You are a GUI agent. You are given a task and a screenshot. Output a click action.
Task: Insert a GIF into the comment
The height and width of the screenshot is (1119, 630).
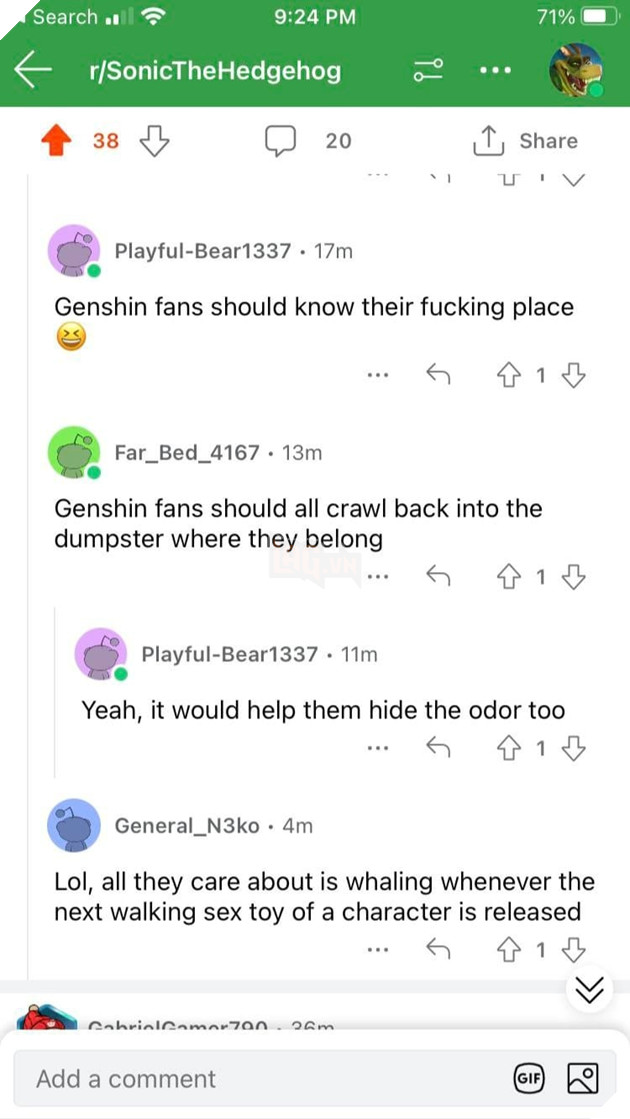(x=527, y=1078)
